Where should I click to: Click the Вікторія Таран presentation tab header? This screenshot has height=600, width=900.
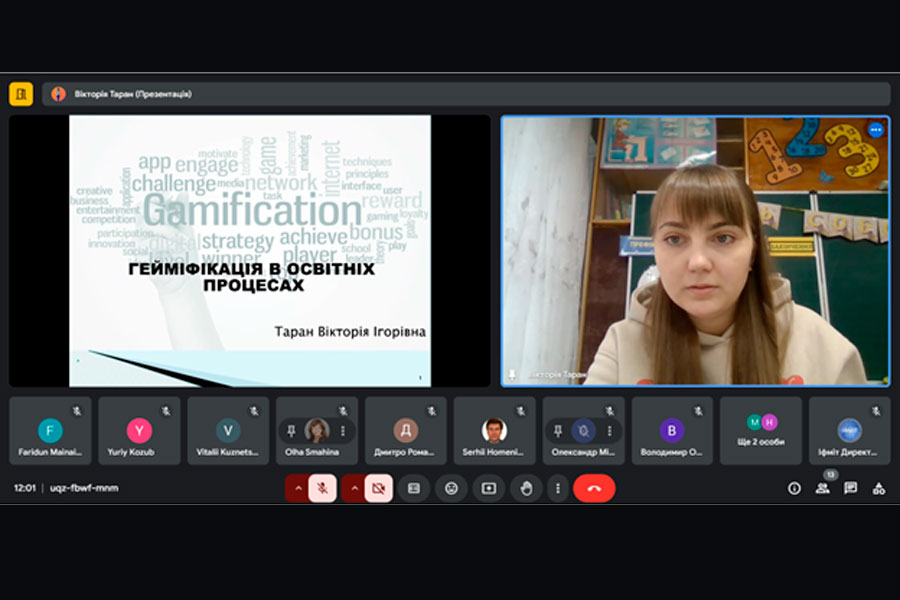(132, 94)
